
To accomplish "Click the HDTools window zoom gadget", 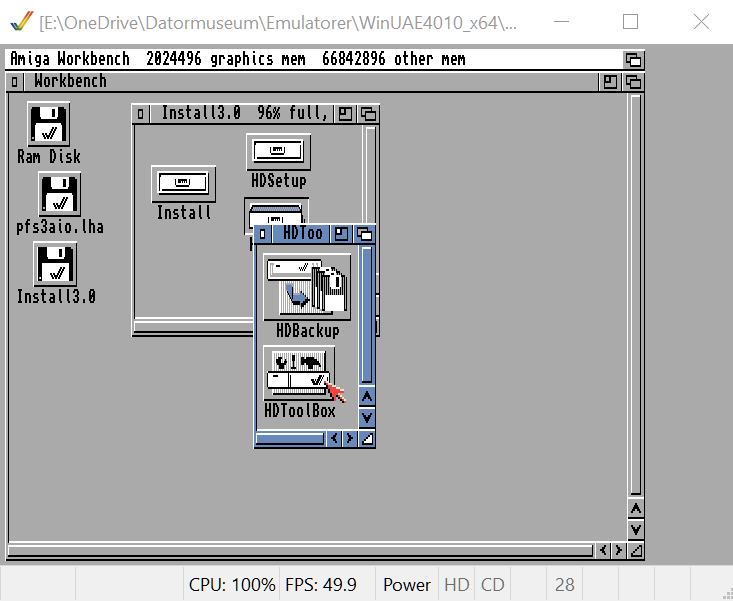I will coord(342,234).
